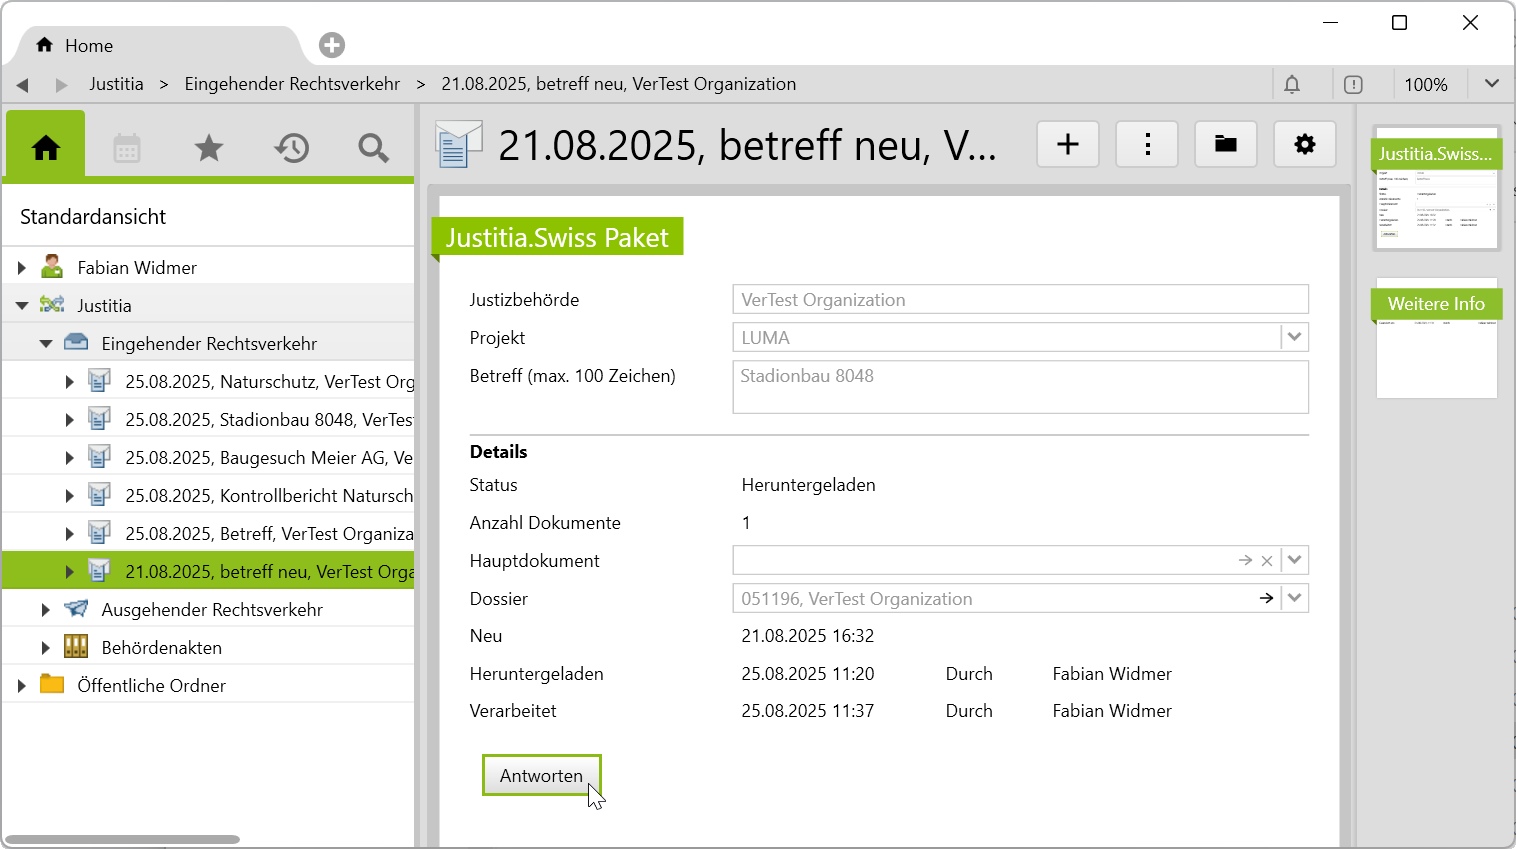1516x849 pixels.
Task: Open the Projekt dropdown arrow
Action: click(1295, 337)
